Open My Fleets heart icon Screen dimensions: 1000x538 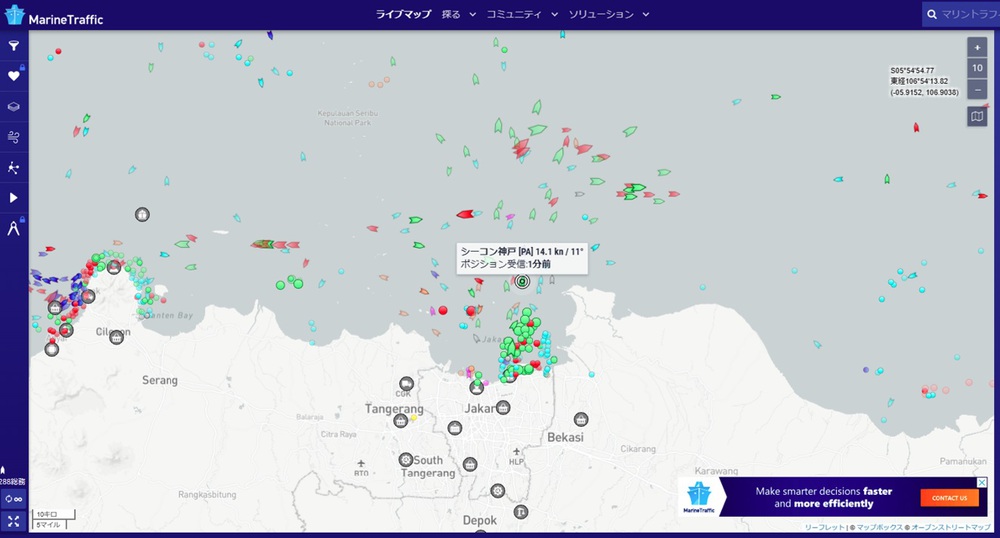point(14,76)
